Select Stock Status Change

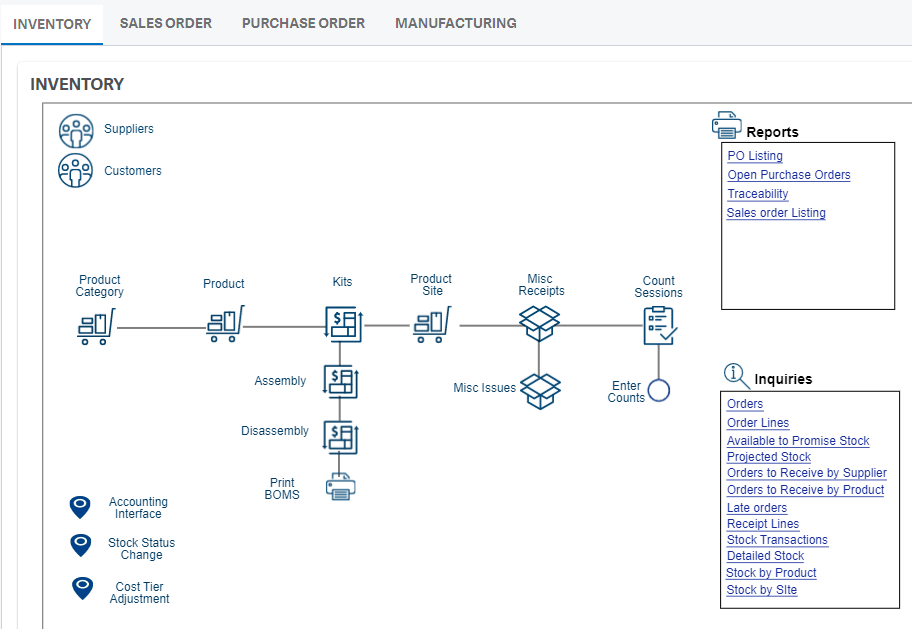pos(80,545)
